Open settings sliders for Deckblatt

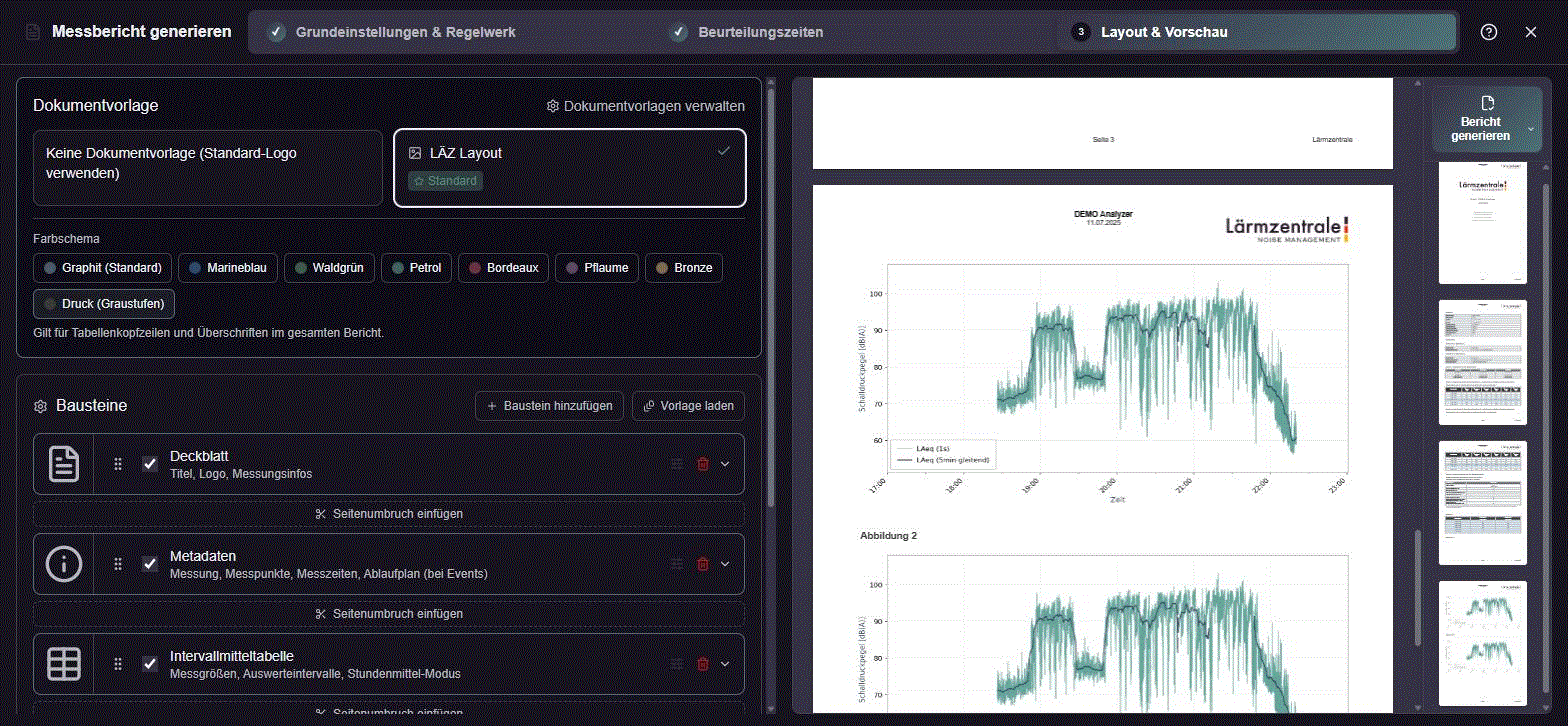point(677,464)
